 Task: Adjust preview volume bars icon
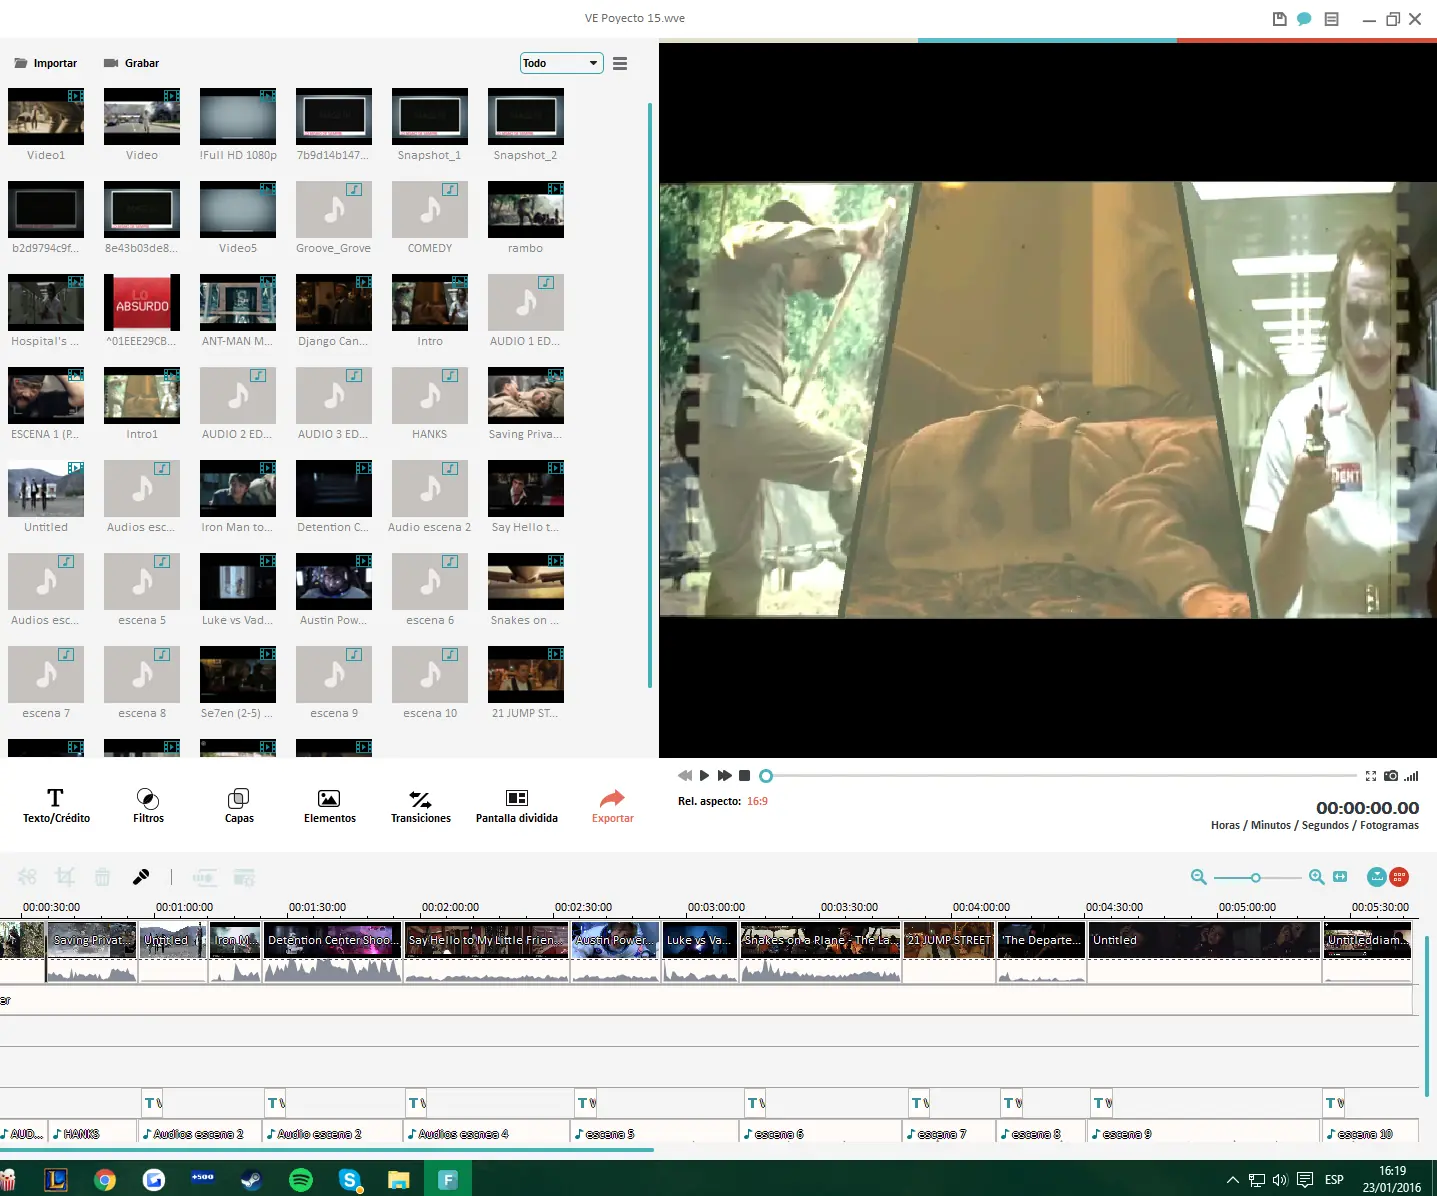1411,776
